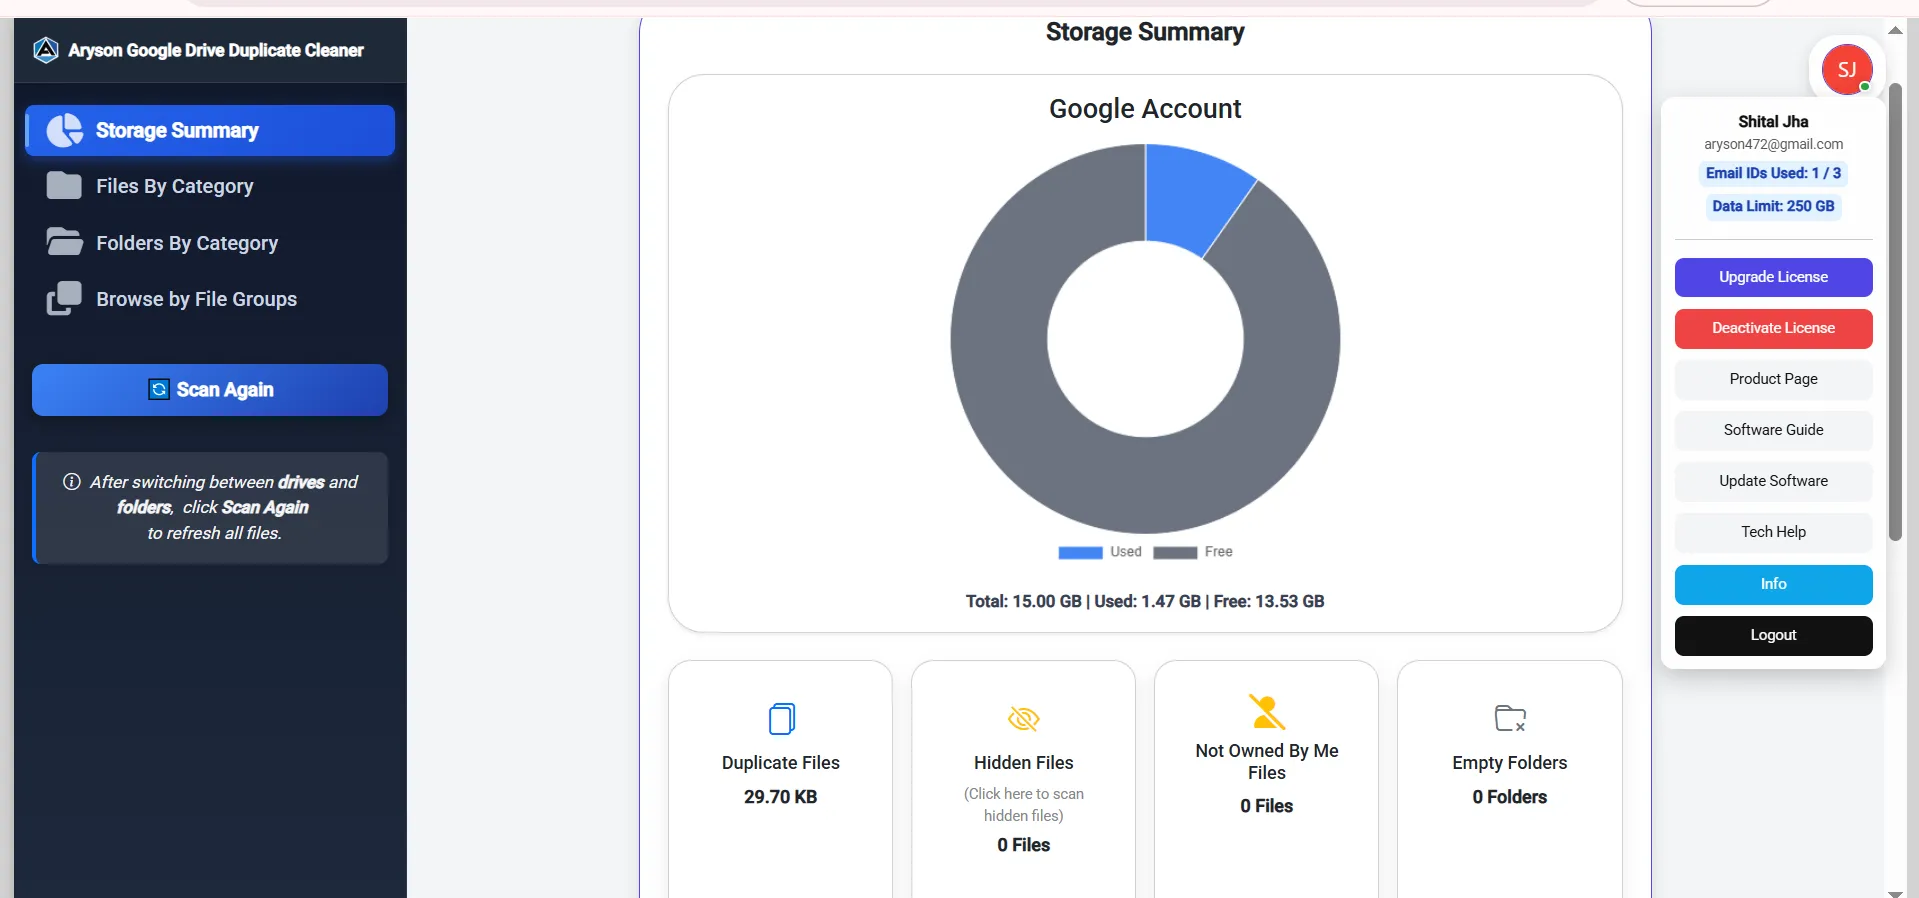Click the Aryson logo icon
The height and width of the screenshot is (898, 1919).
click(x=46, y=50)
